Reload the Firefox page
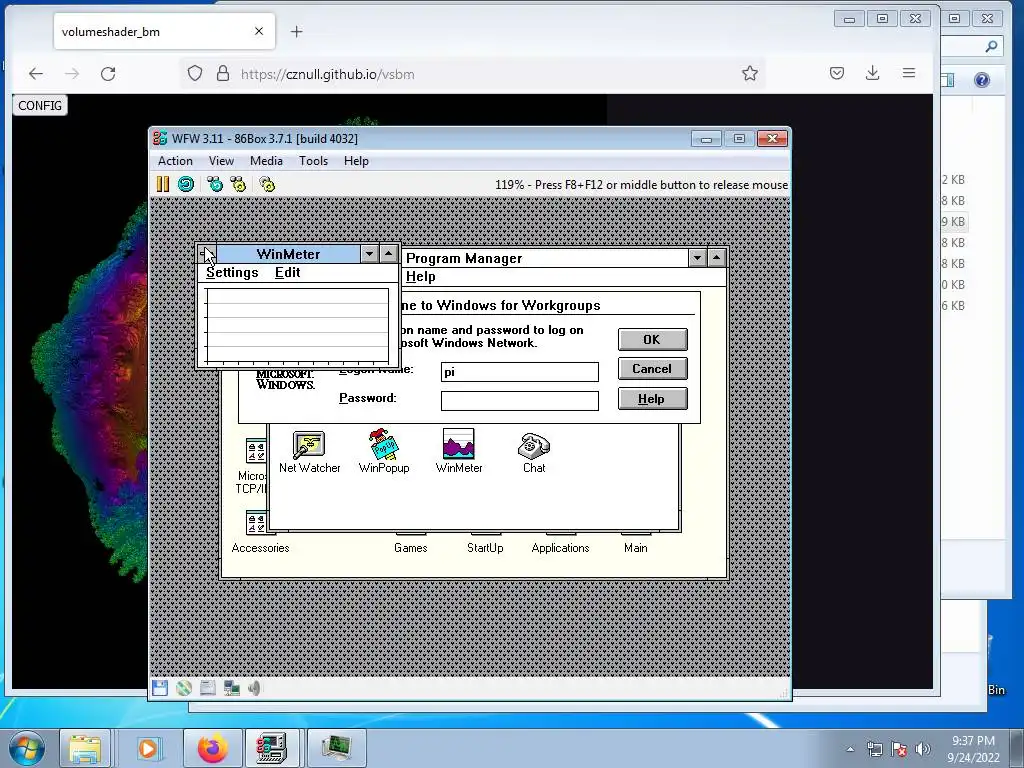The width and height of the screenshot is (1024, 768). (x=108, y=74)
